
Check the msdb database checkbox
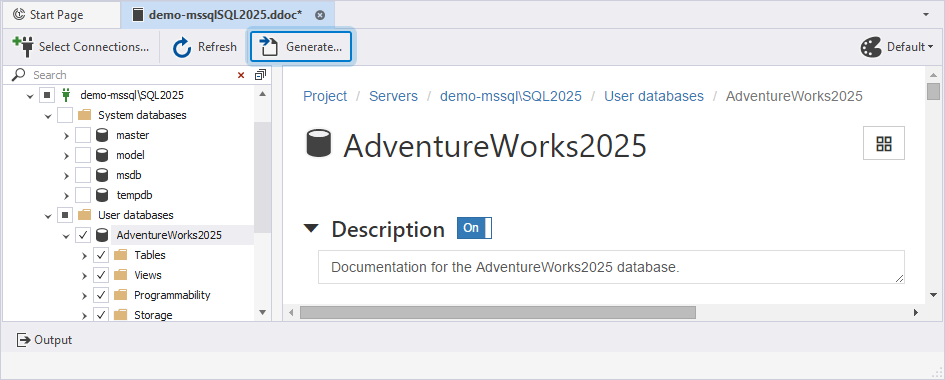click(x=83, y=175)
